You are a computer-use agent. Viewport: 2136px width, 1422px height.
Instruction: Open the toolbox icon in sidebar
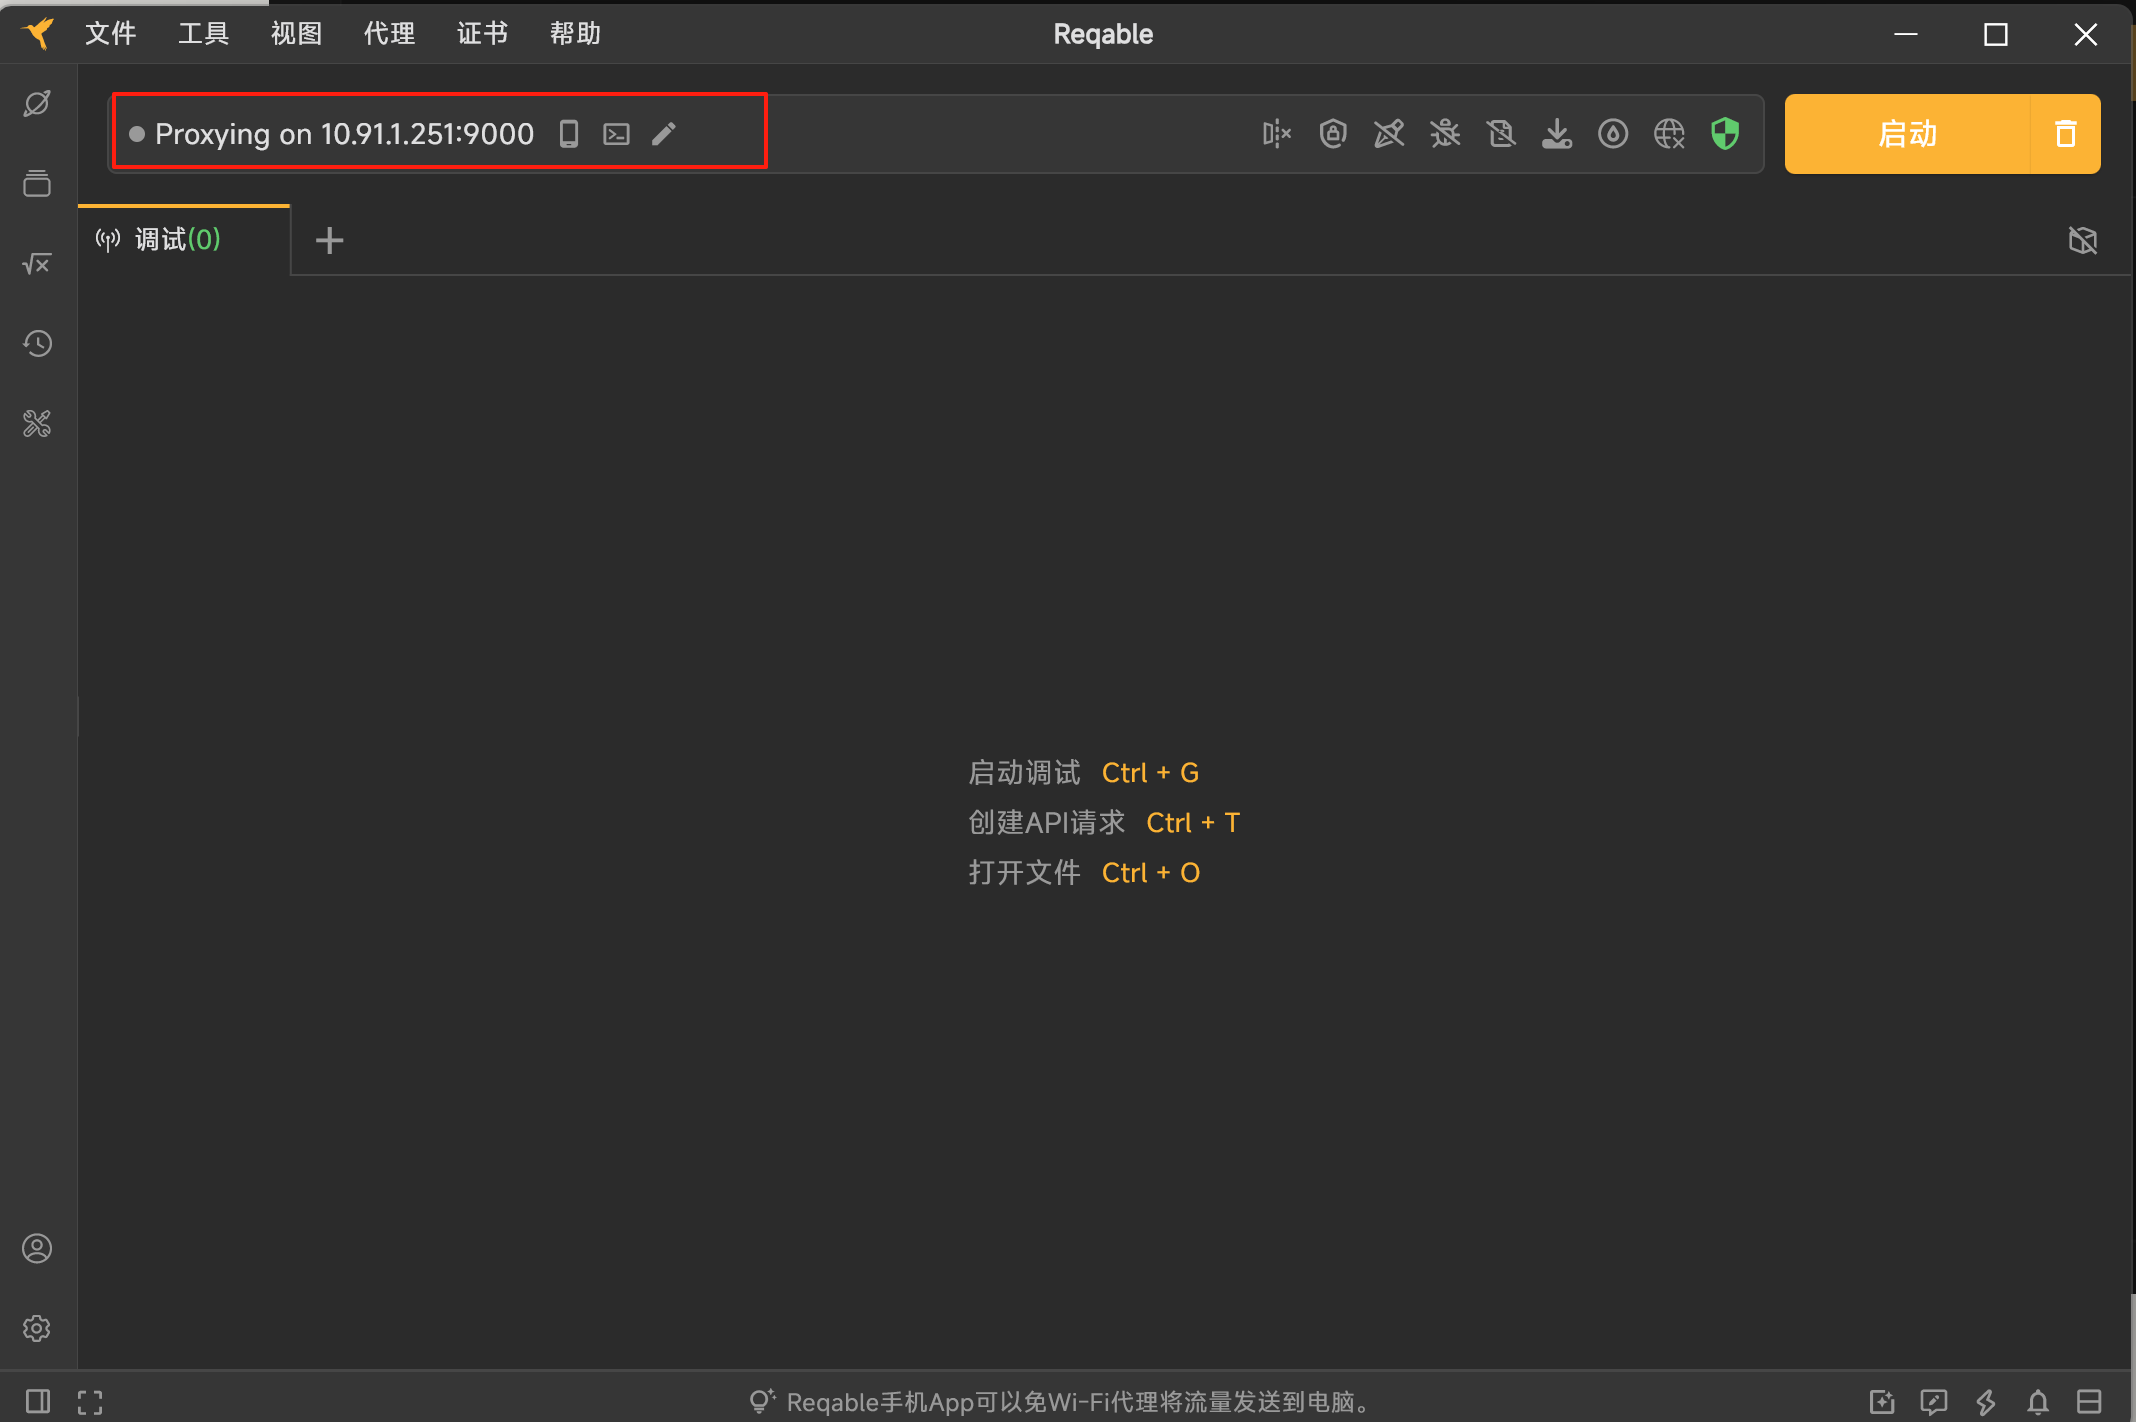[x=37, y=424]
